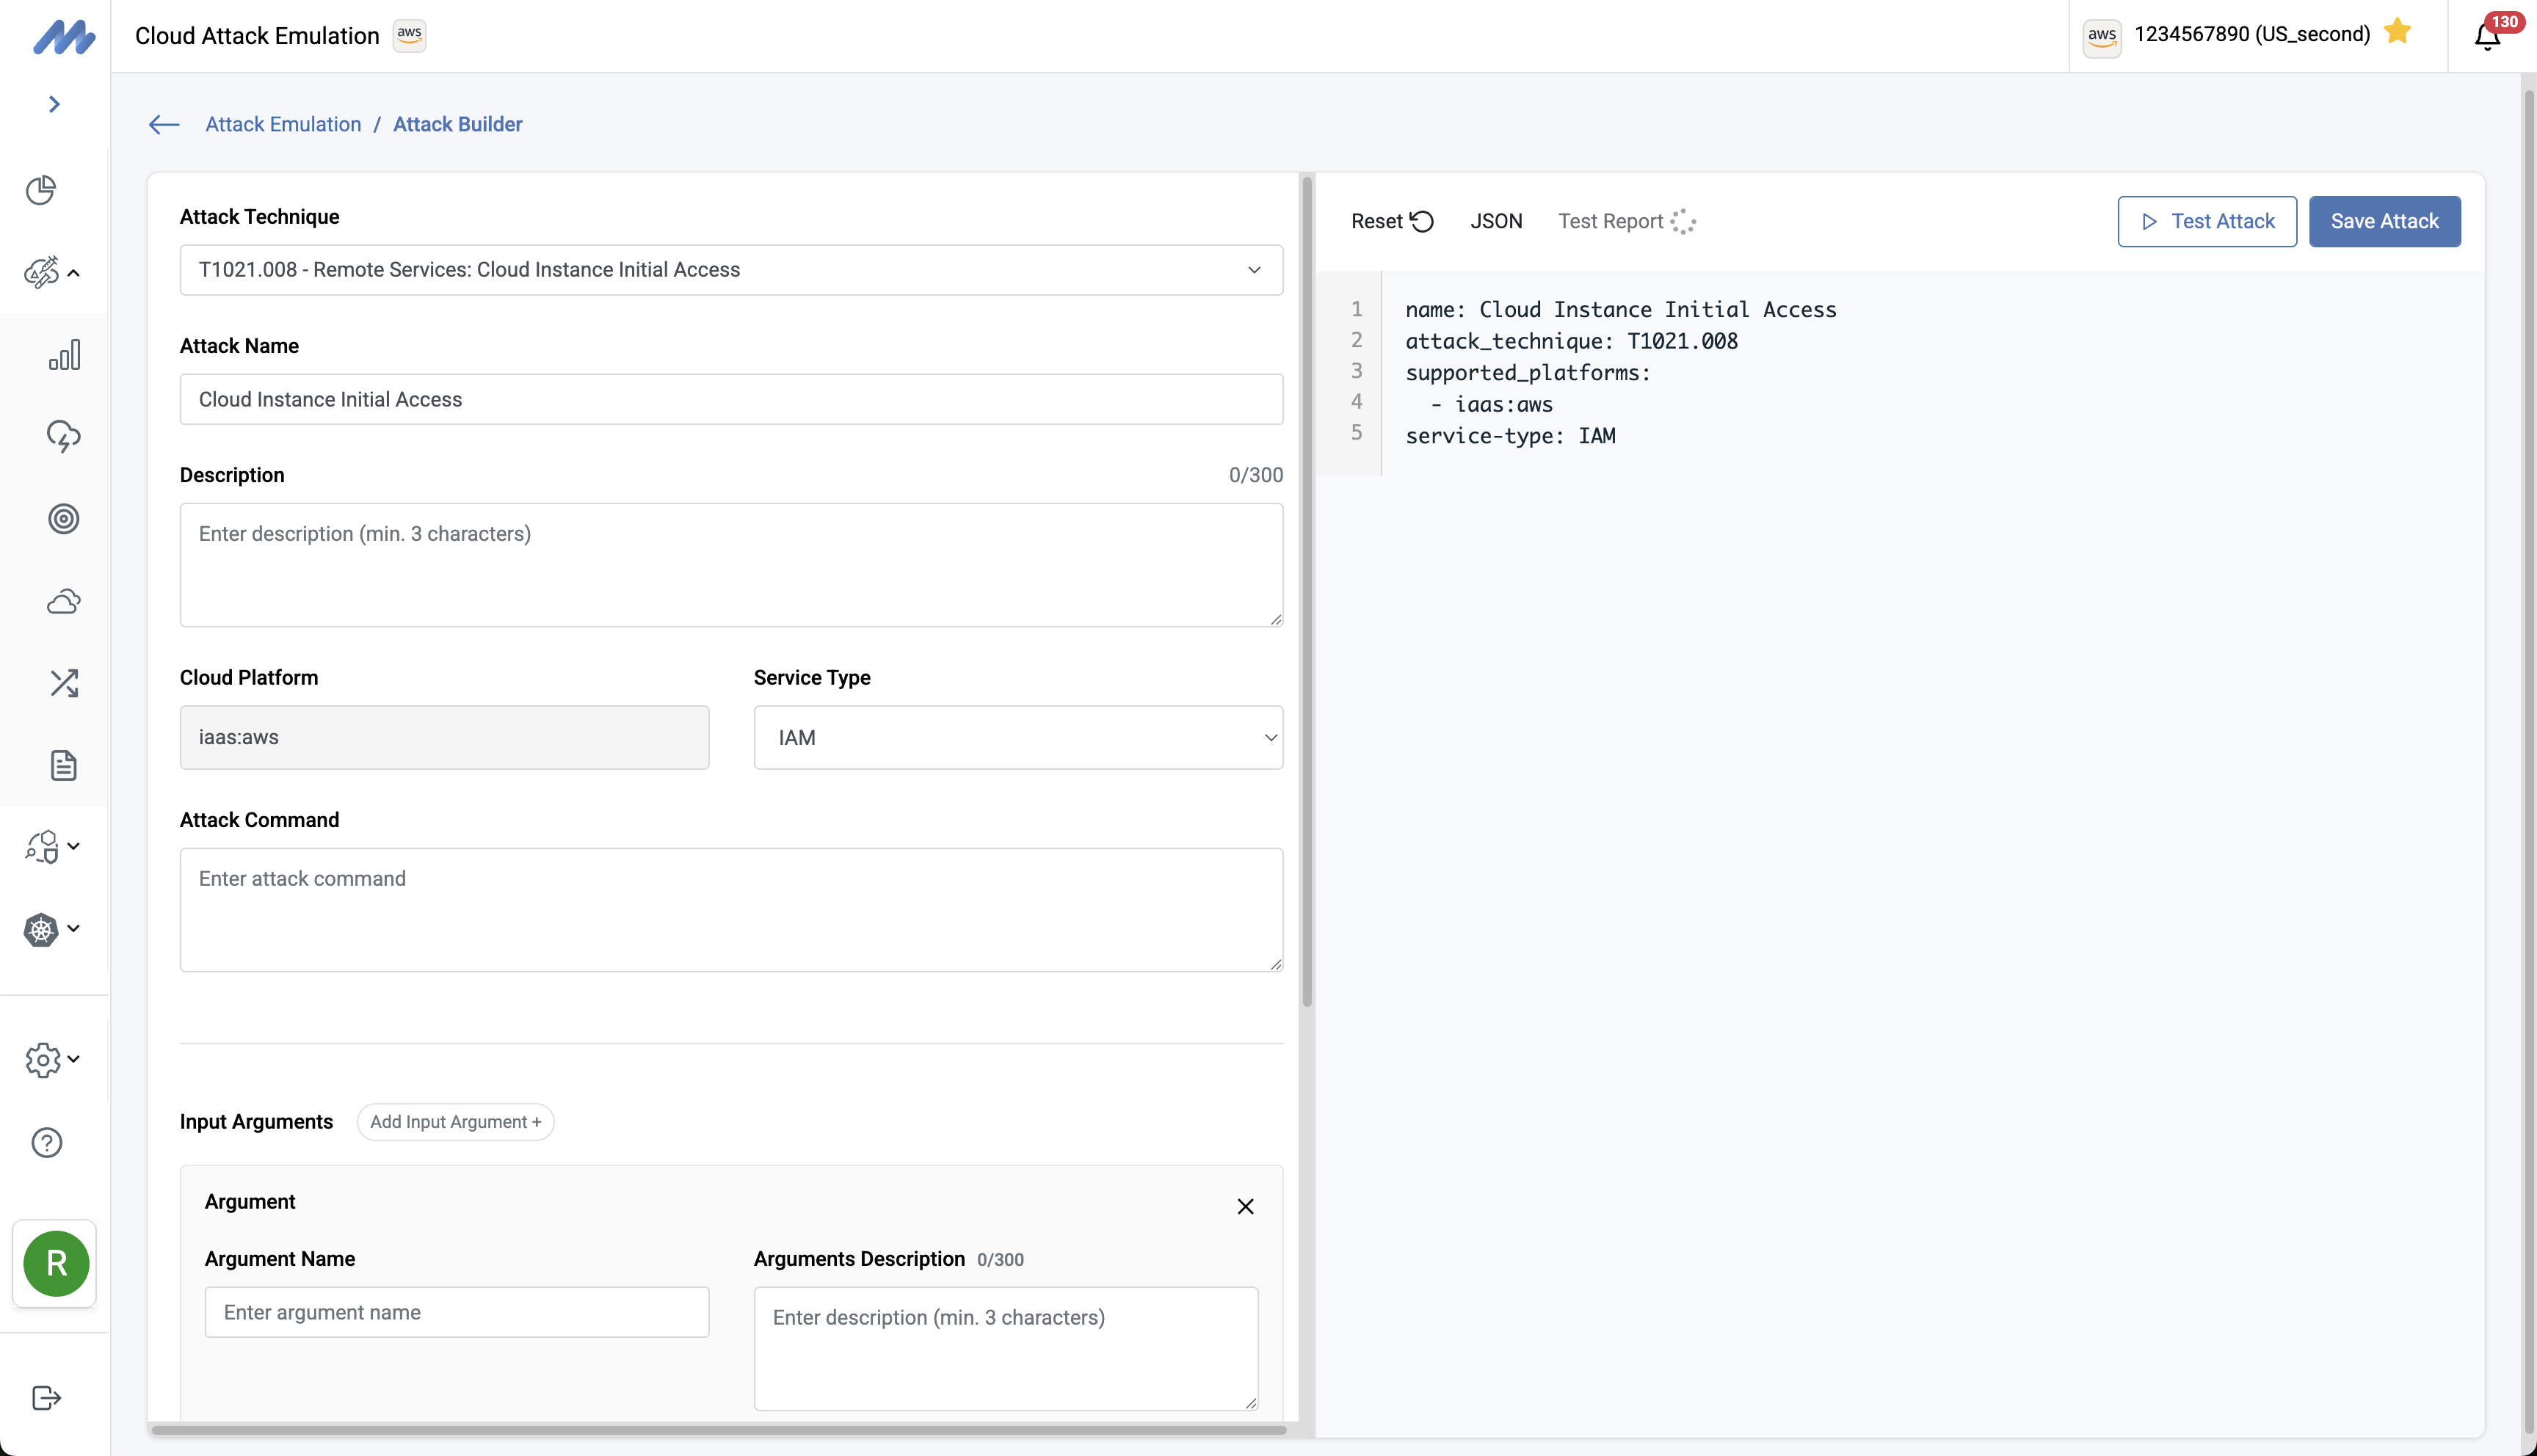2537x1456 pixels.
Task: Open the bar chart analytics sidebar icon
Action: tap(64, 355)
